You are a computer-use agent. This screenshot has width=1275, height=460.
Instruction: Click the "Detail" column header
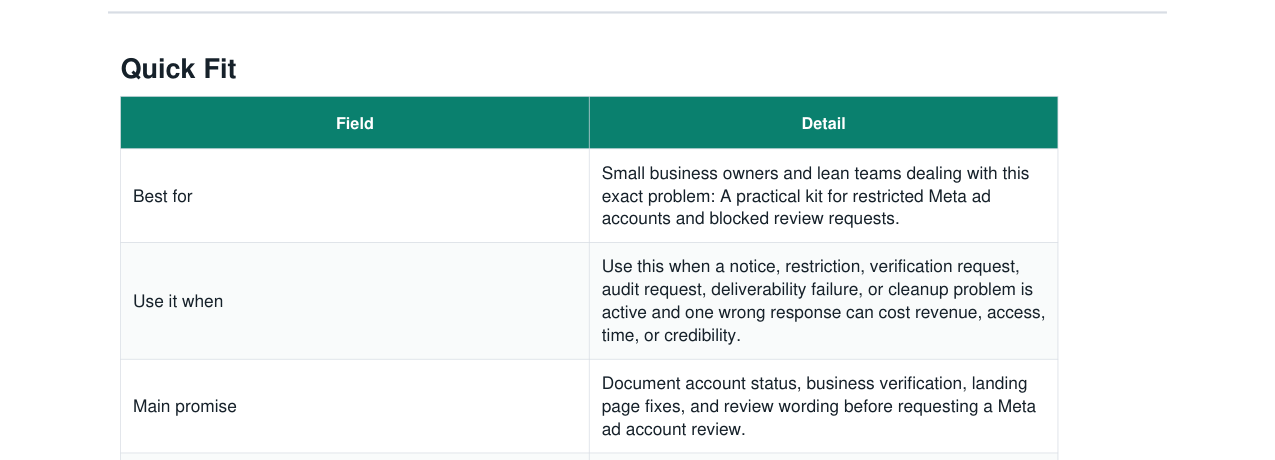[823, 123]
